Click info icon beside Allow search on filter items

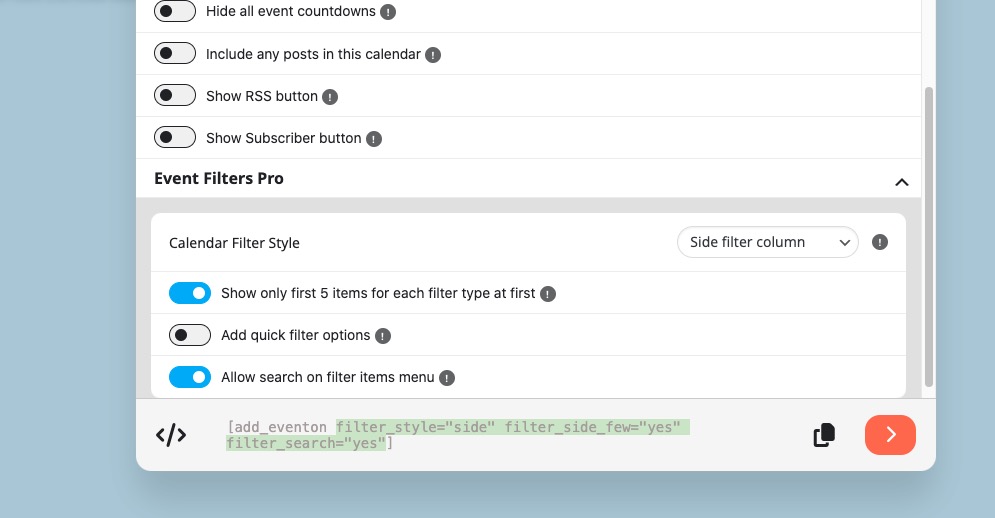click(447, 378)
